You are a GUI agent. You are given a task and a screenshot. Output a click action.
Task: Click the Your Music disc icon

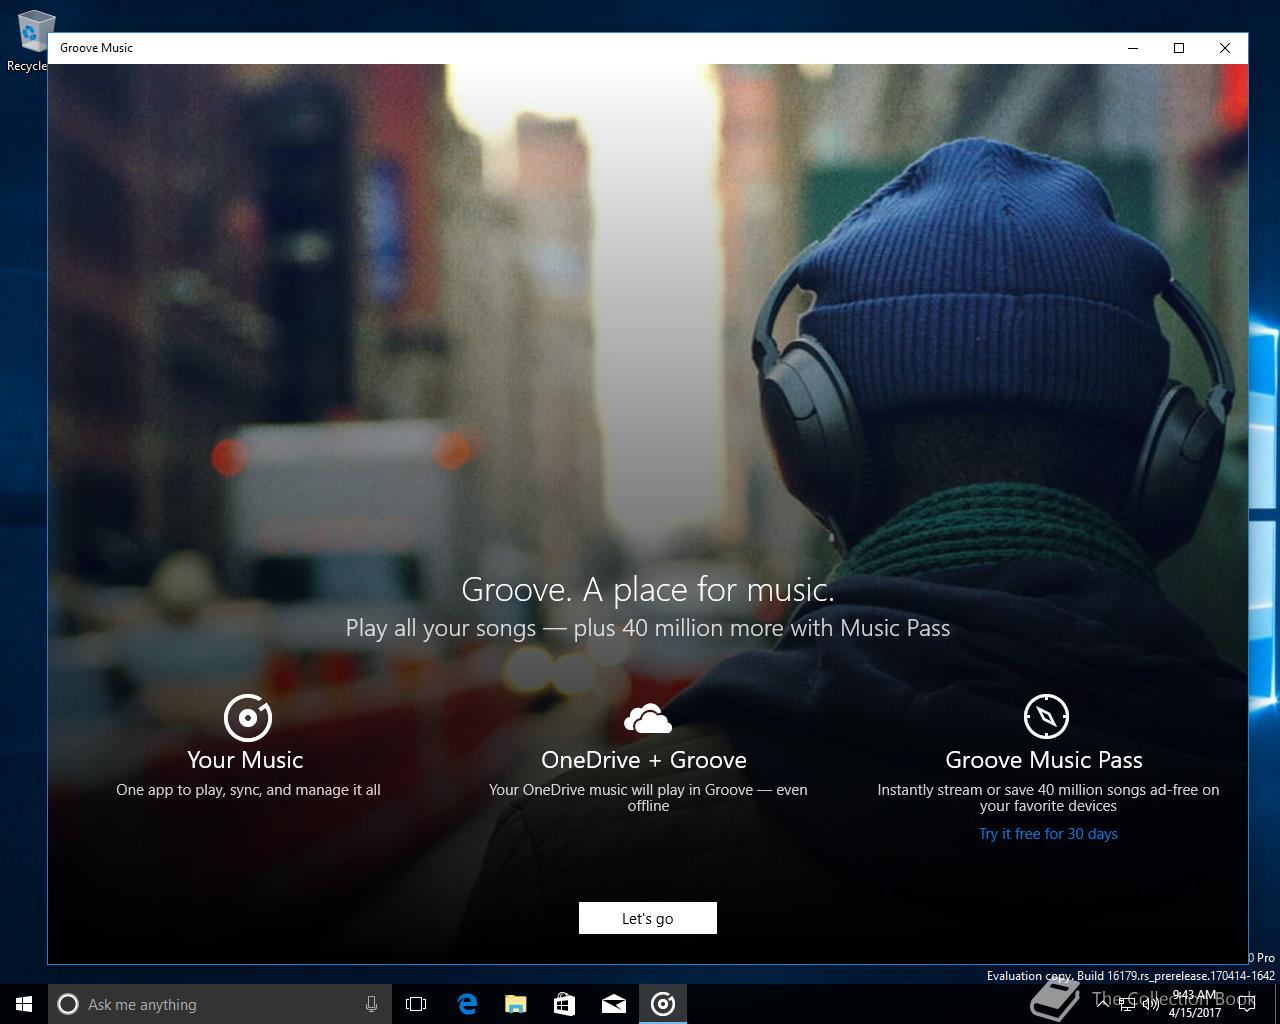[x=247, y=717]
